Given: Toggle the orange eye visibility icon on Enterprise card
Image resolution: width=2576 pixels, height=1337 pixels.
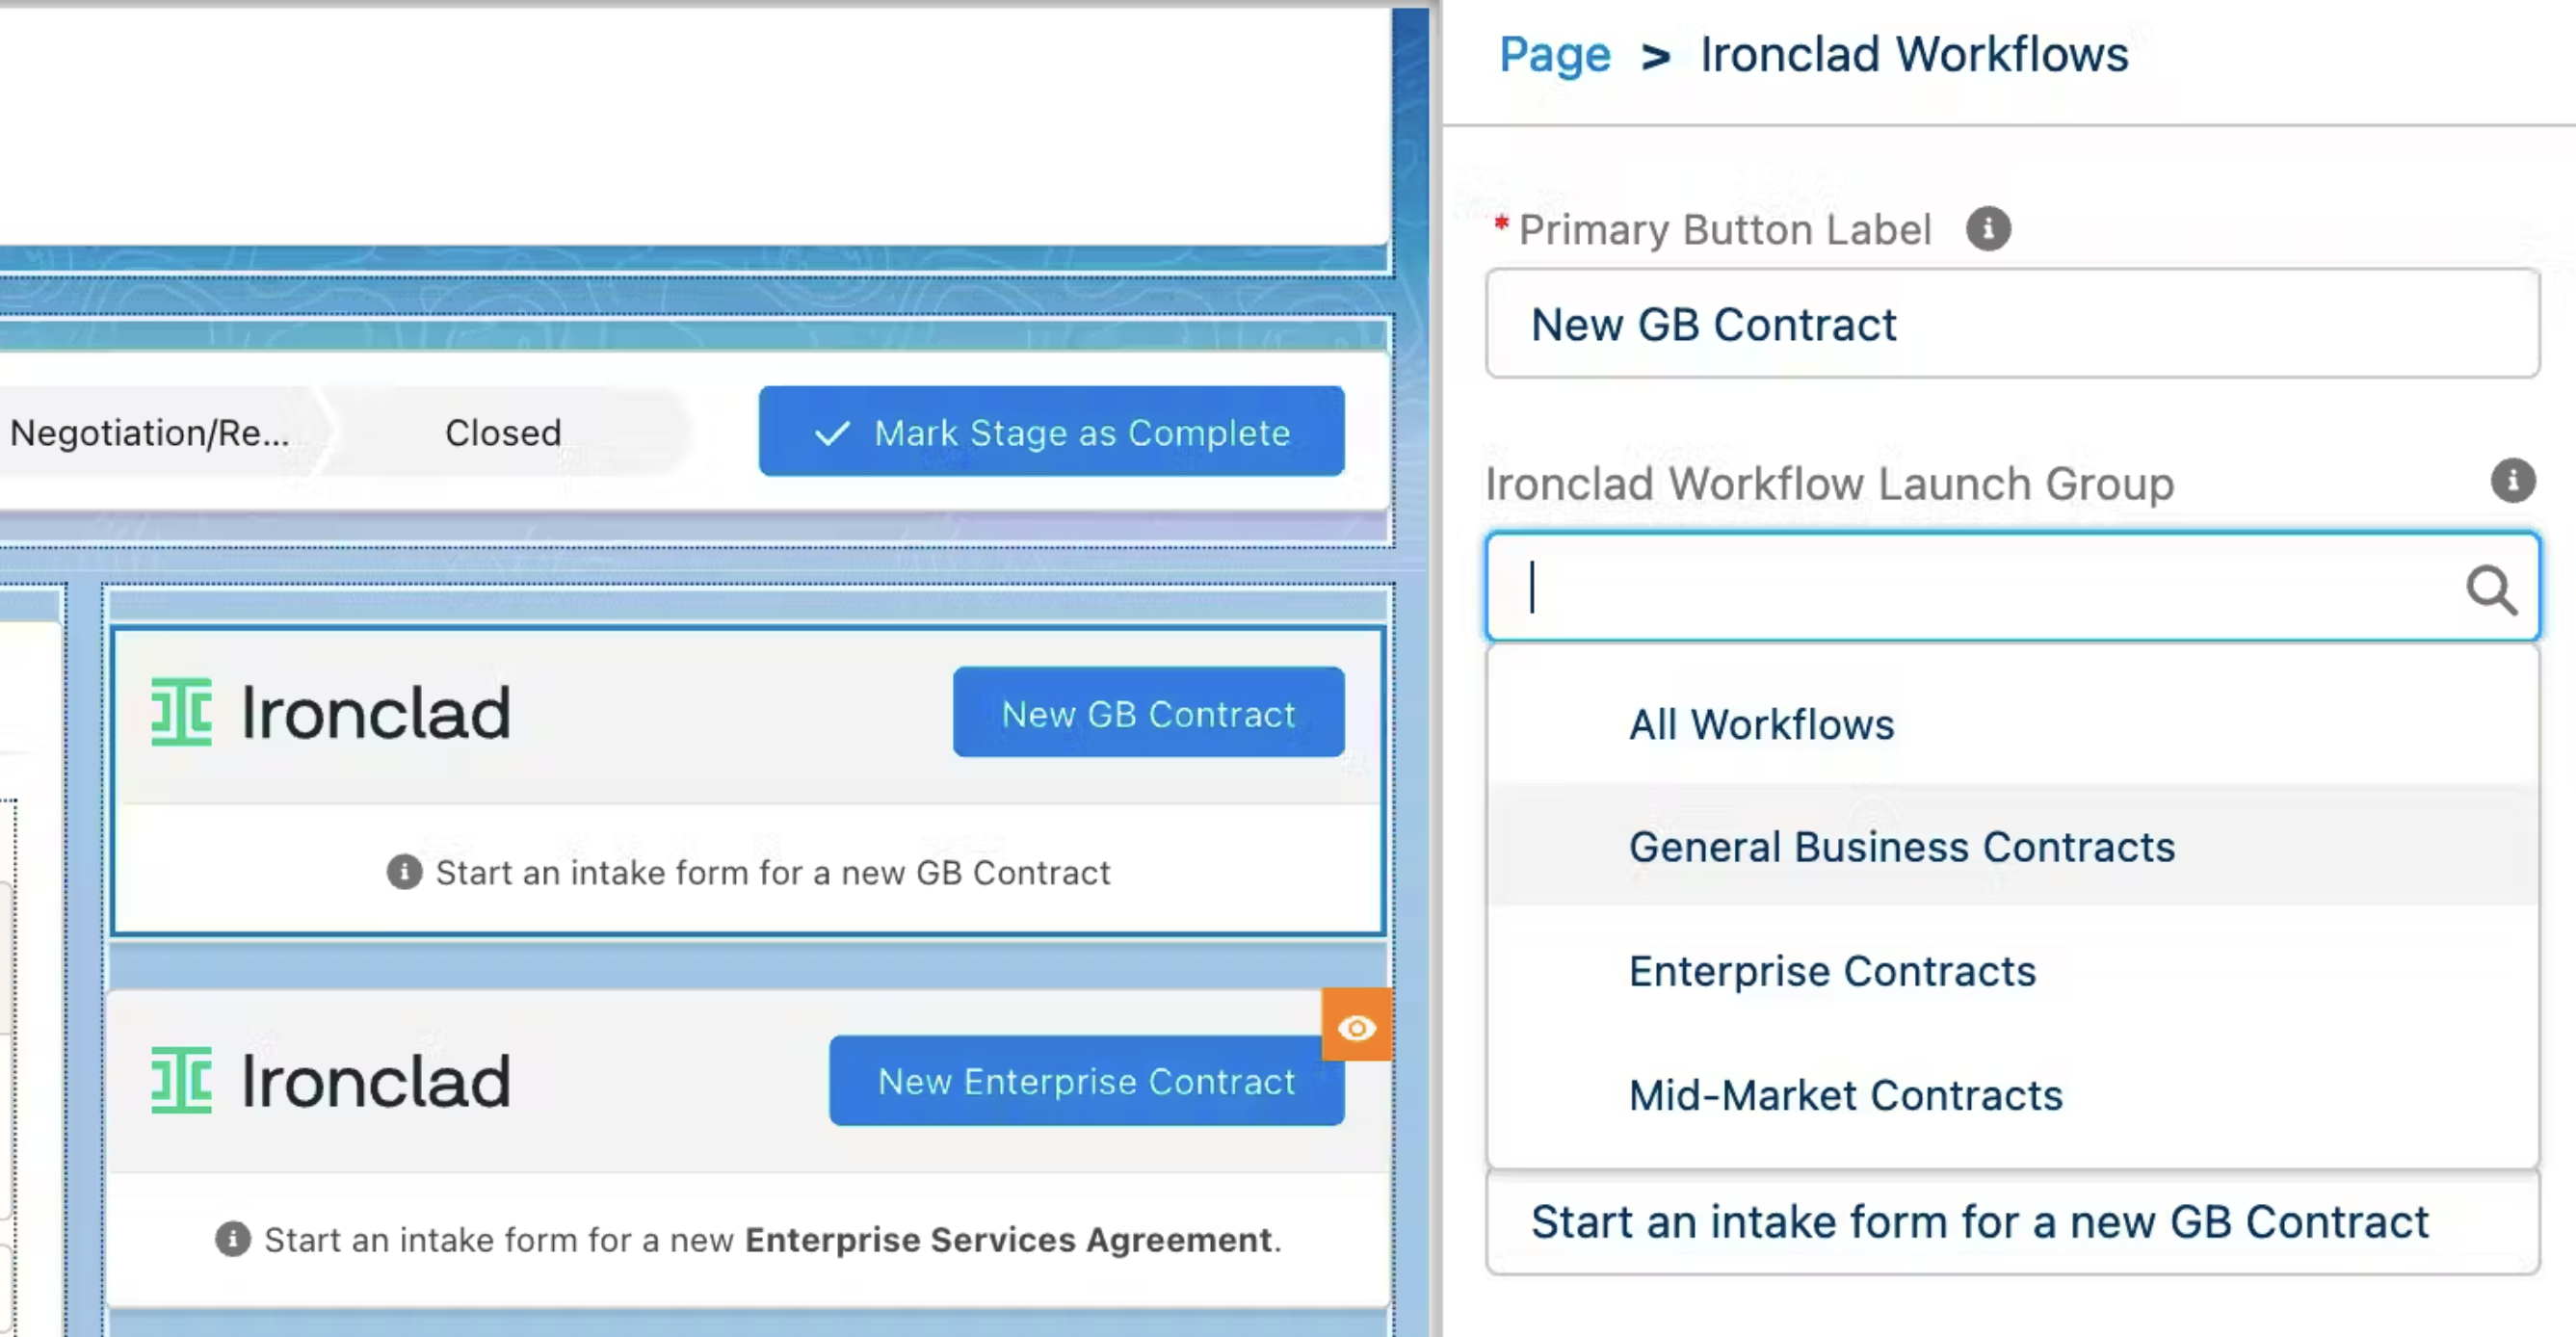Looking at the screenshot, I should coord(1356,1026).
